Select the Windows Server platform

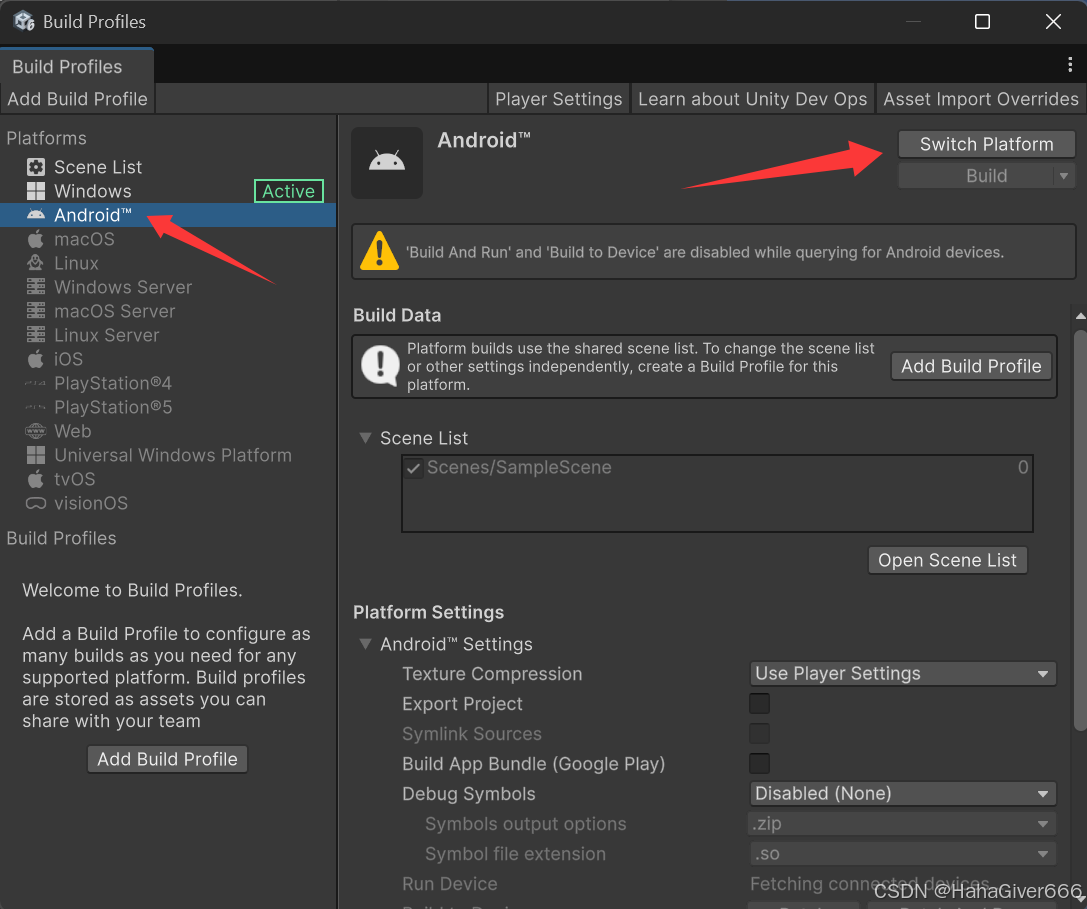(168, 287)
